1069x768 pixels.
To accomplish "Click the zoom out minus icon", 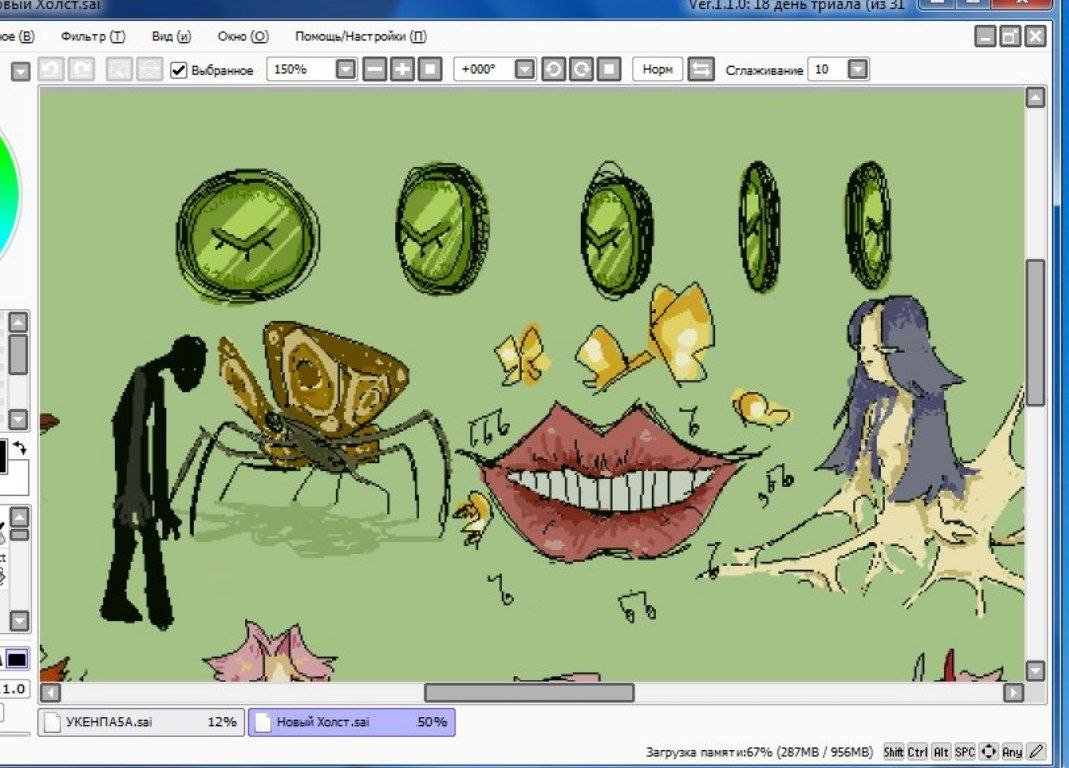I will pyautogui.click(x=374, y=70).
